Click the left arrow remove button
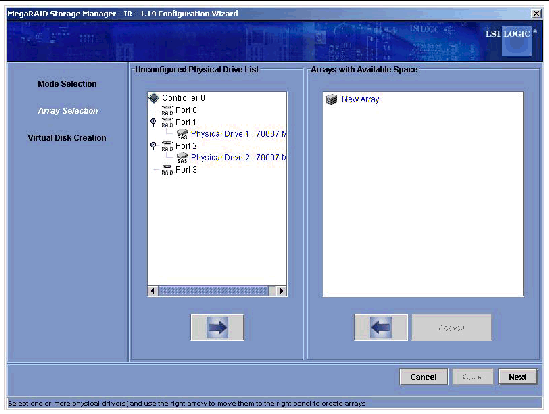This screenshot has height=414, width=549. pyautogui.click(x=381, y=327)
